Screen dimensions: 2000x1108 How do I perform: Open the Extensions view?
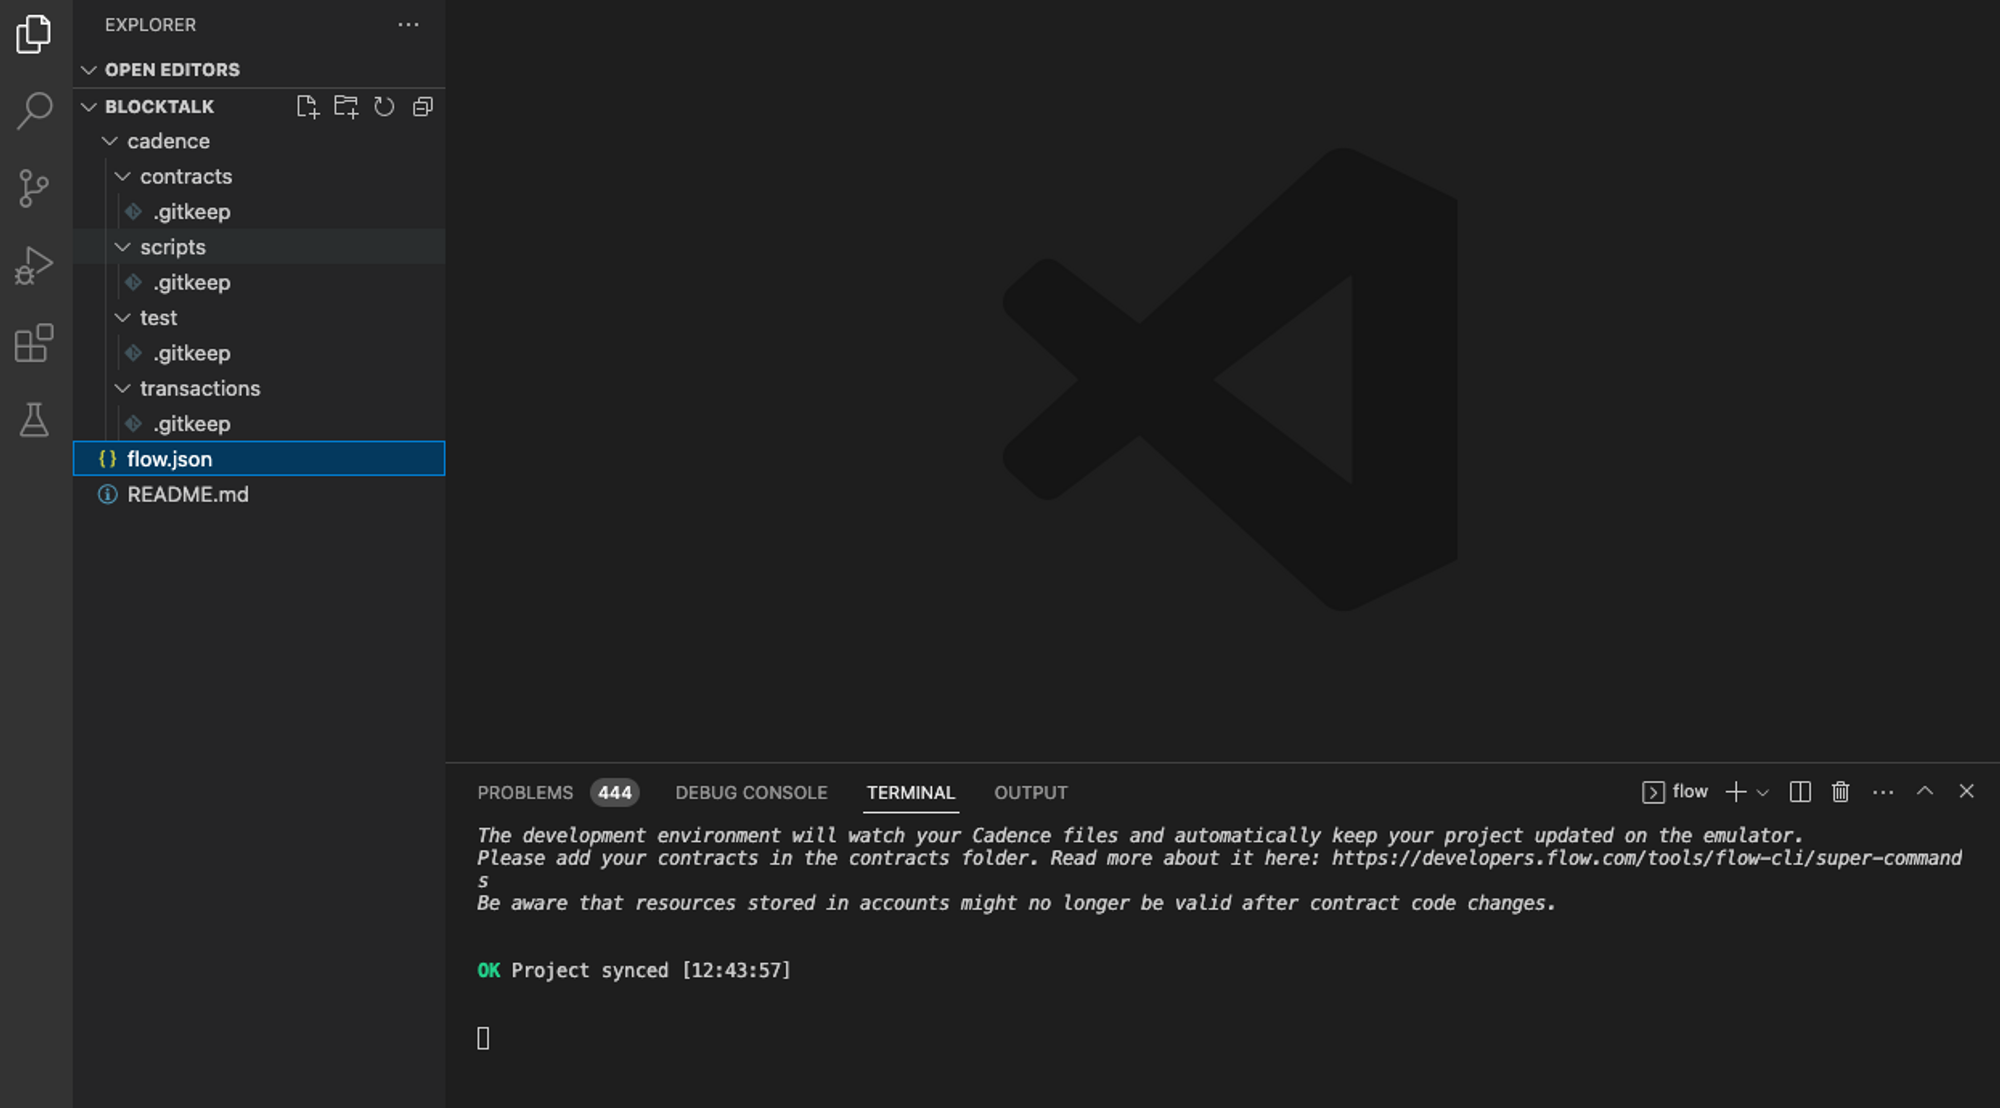(34, 343)
